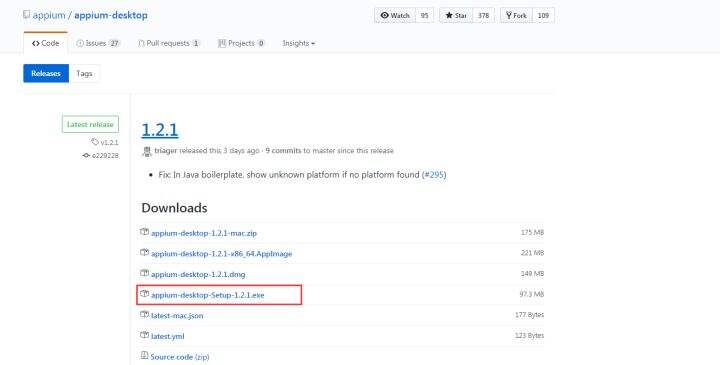Open the Issues tab

pos(98,43)
